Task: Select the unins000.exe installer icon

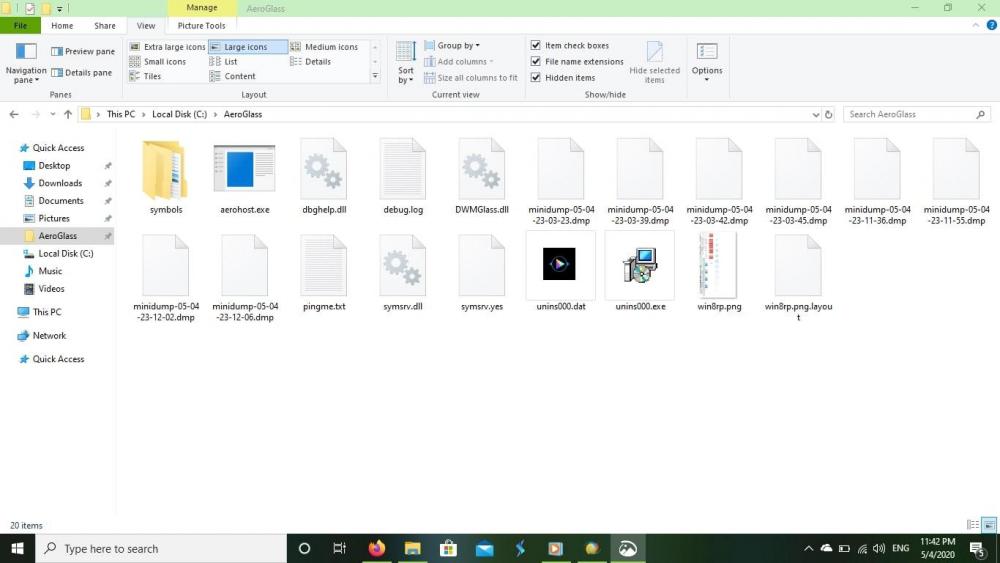Action: 640,266
